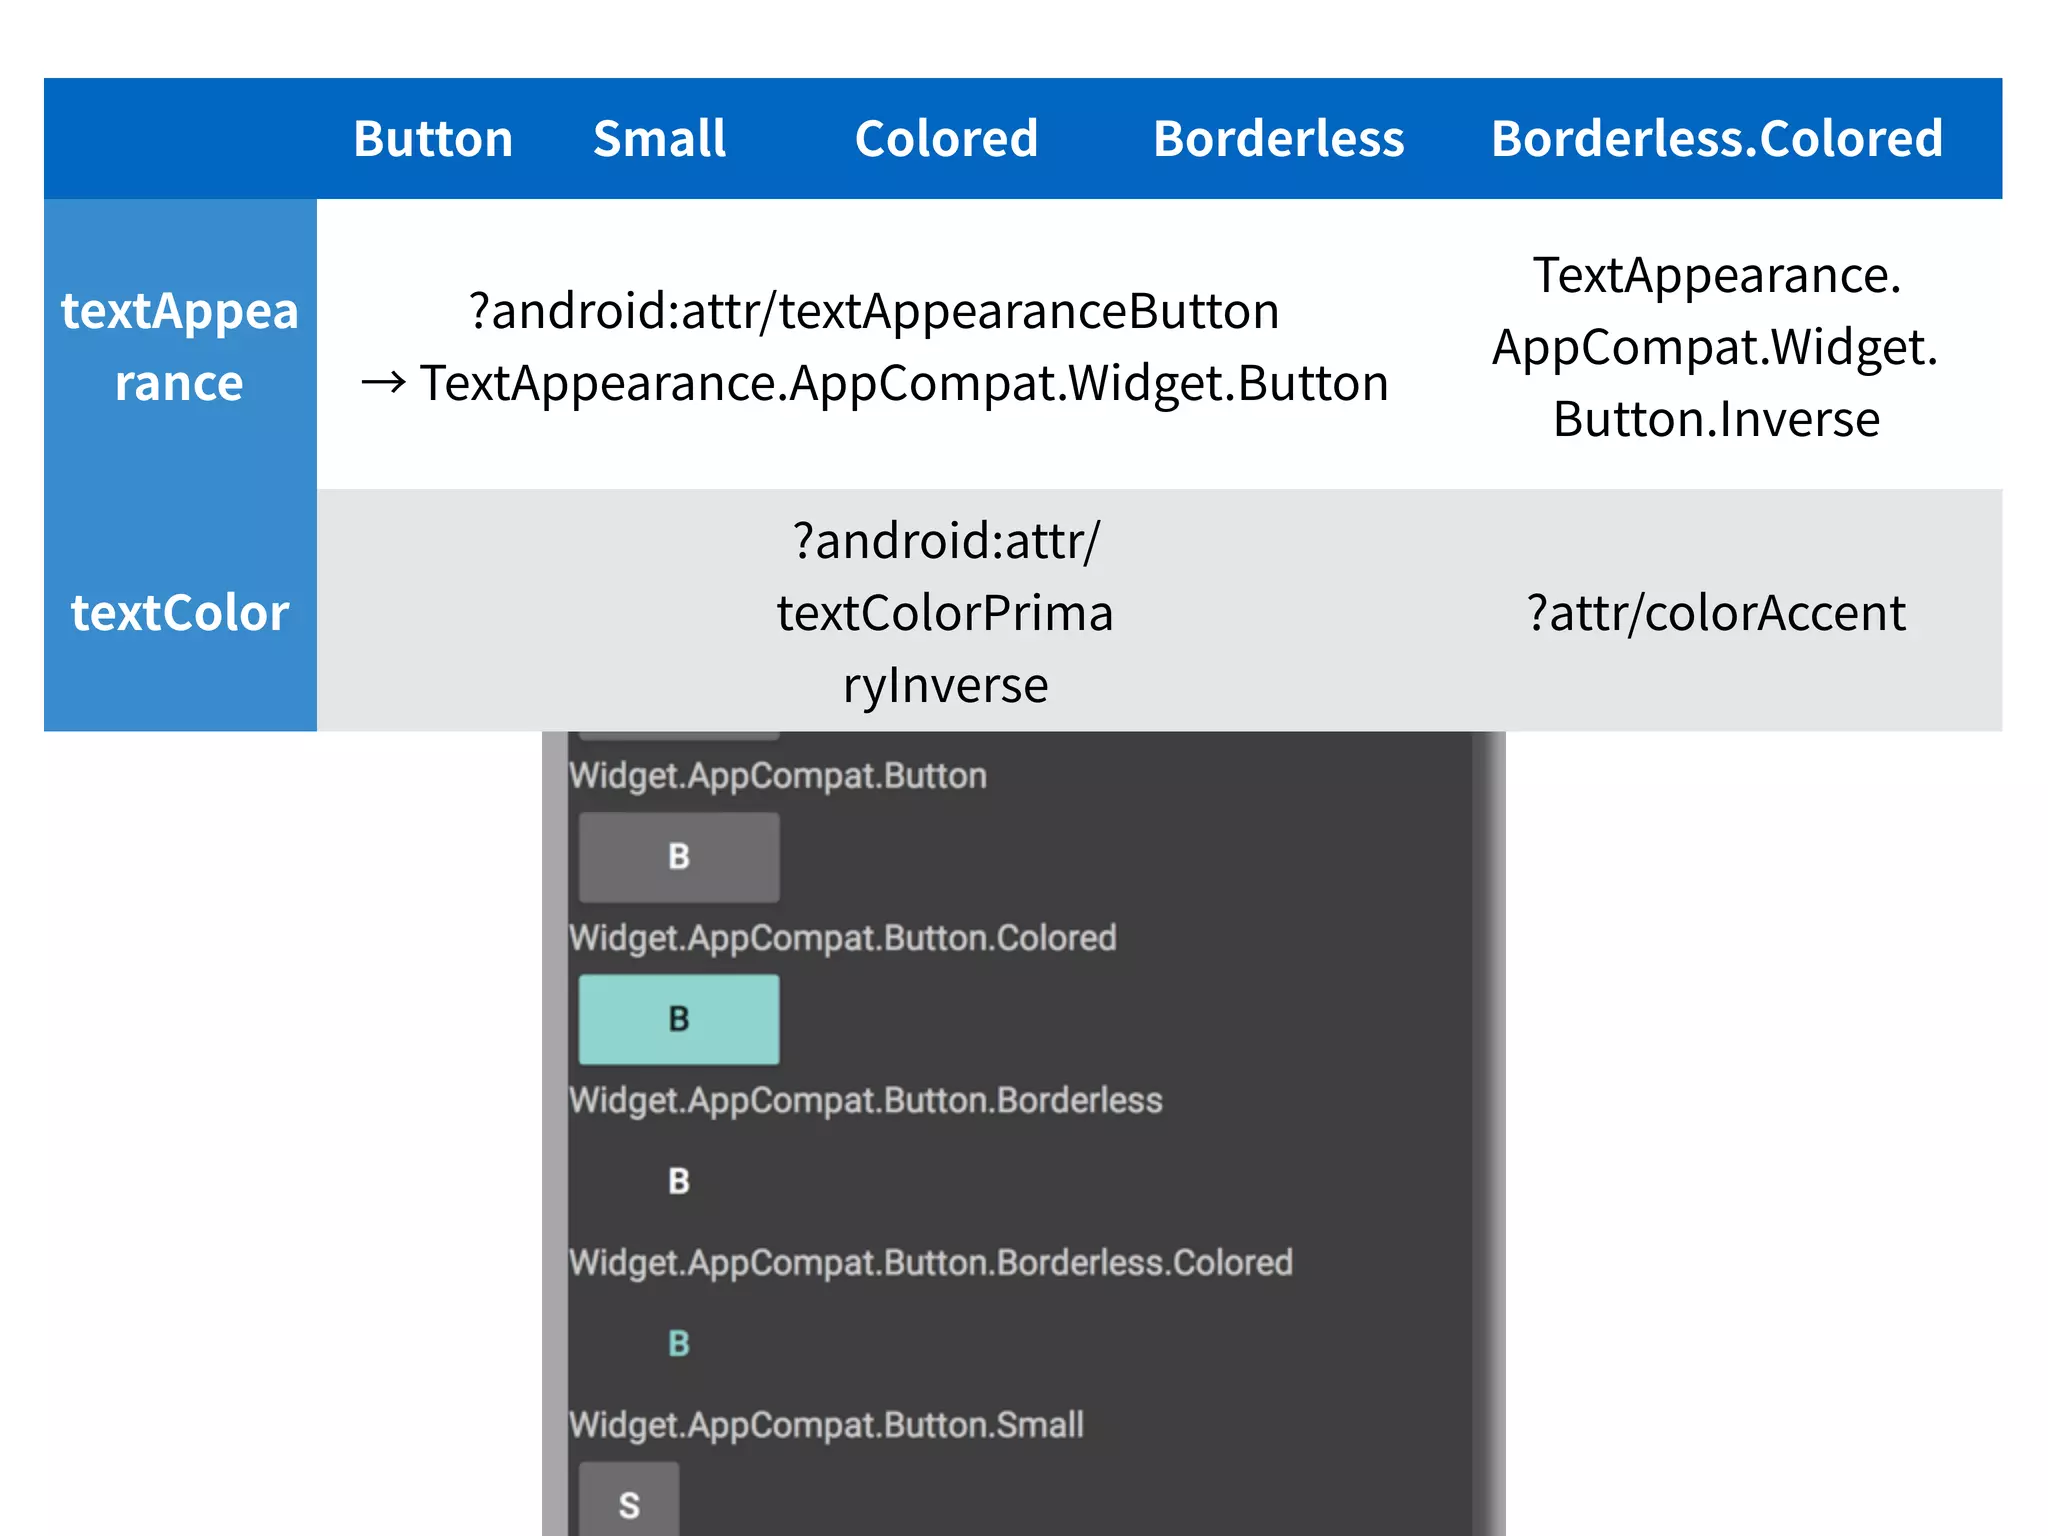Screen dimensions: 2048x1536
Task: Select the Borderless column header
Action: tap(1278, 138)
